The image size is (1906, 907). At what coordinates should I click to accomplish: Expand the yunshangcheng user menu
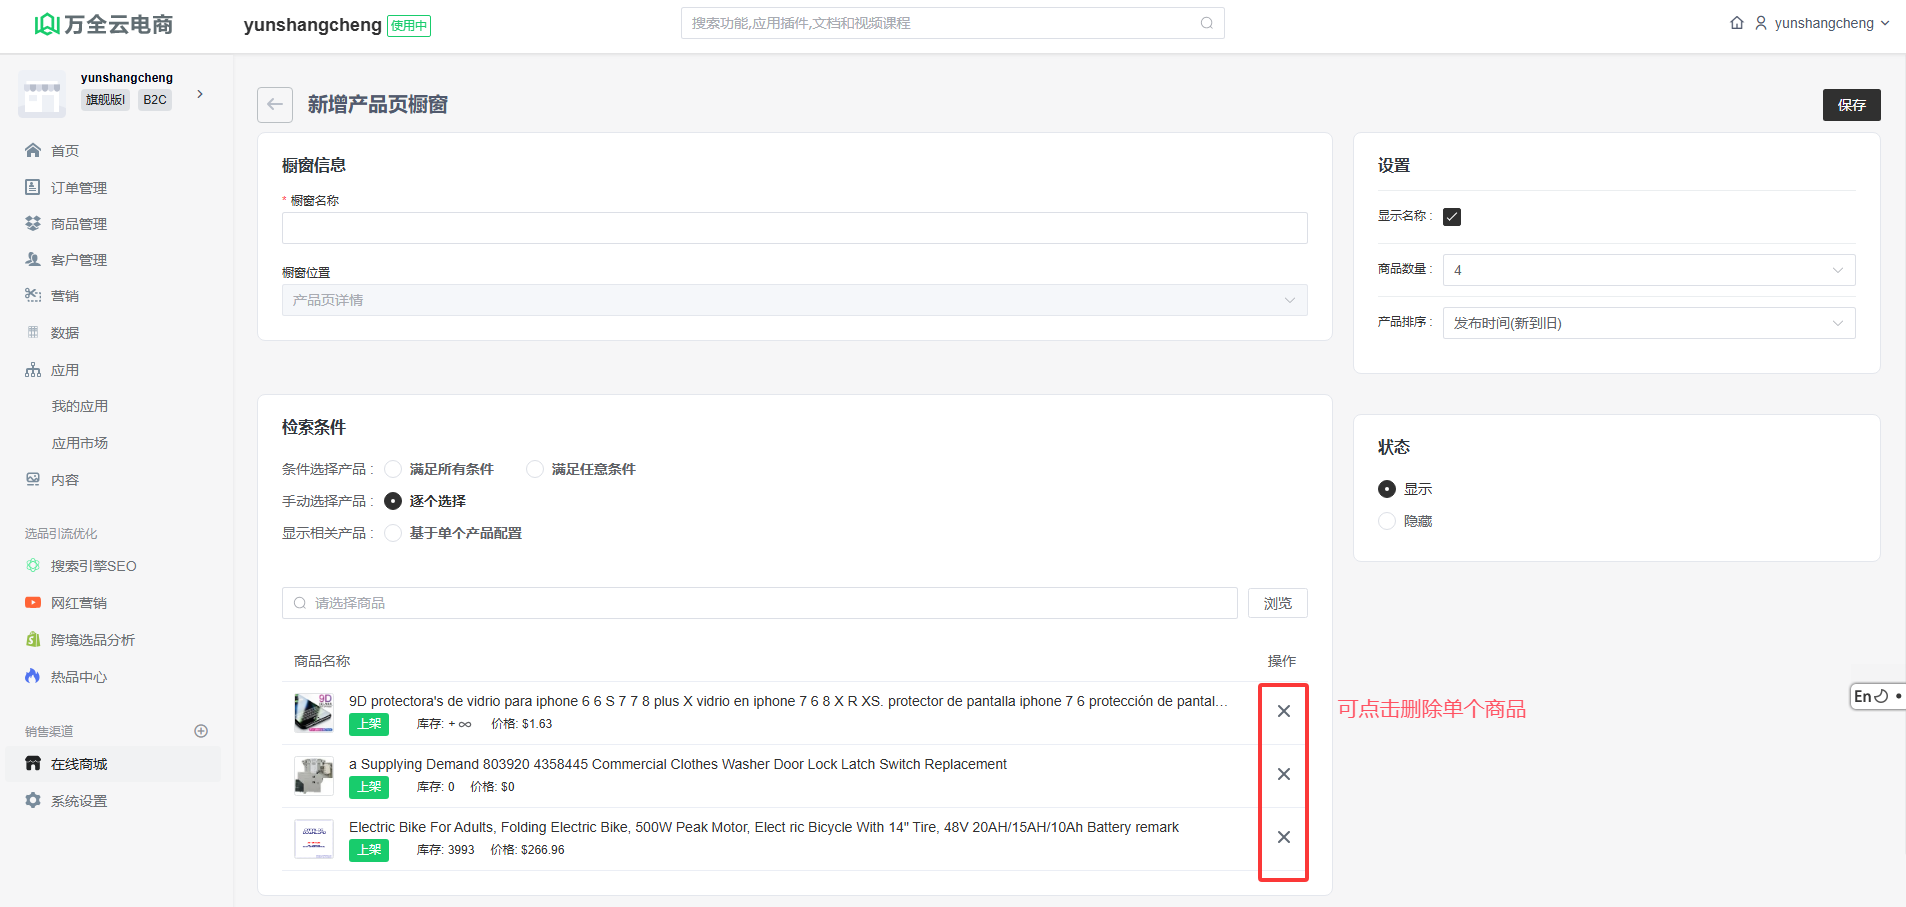pos(1824,23)
